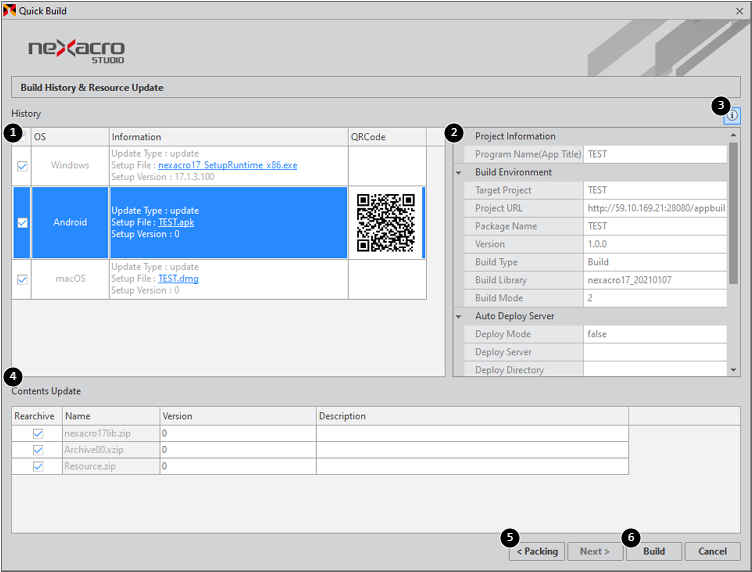Uncheck the macOS row checkbox
The width and height of the screenshot is (752, 572).
click(x=22, y=279)
